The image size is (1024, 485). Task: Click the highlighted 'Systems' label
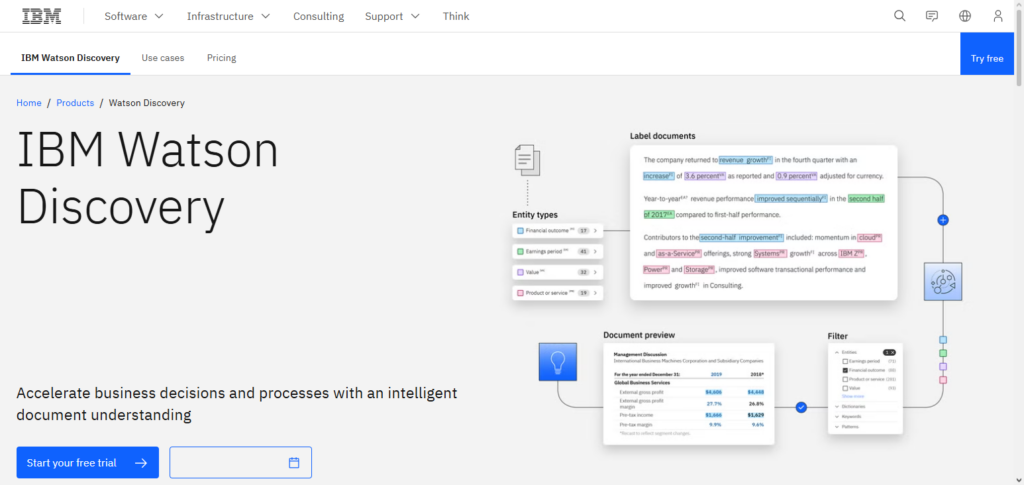tap(769, 253)
